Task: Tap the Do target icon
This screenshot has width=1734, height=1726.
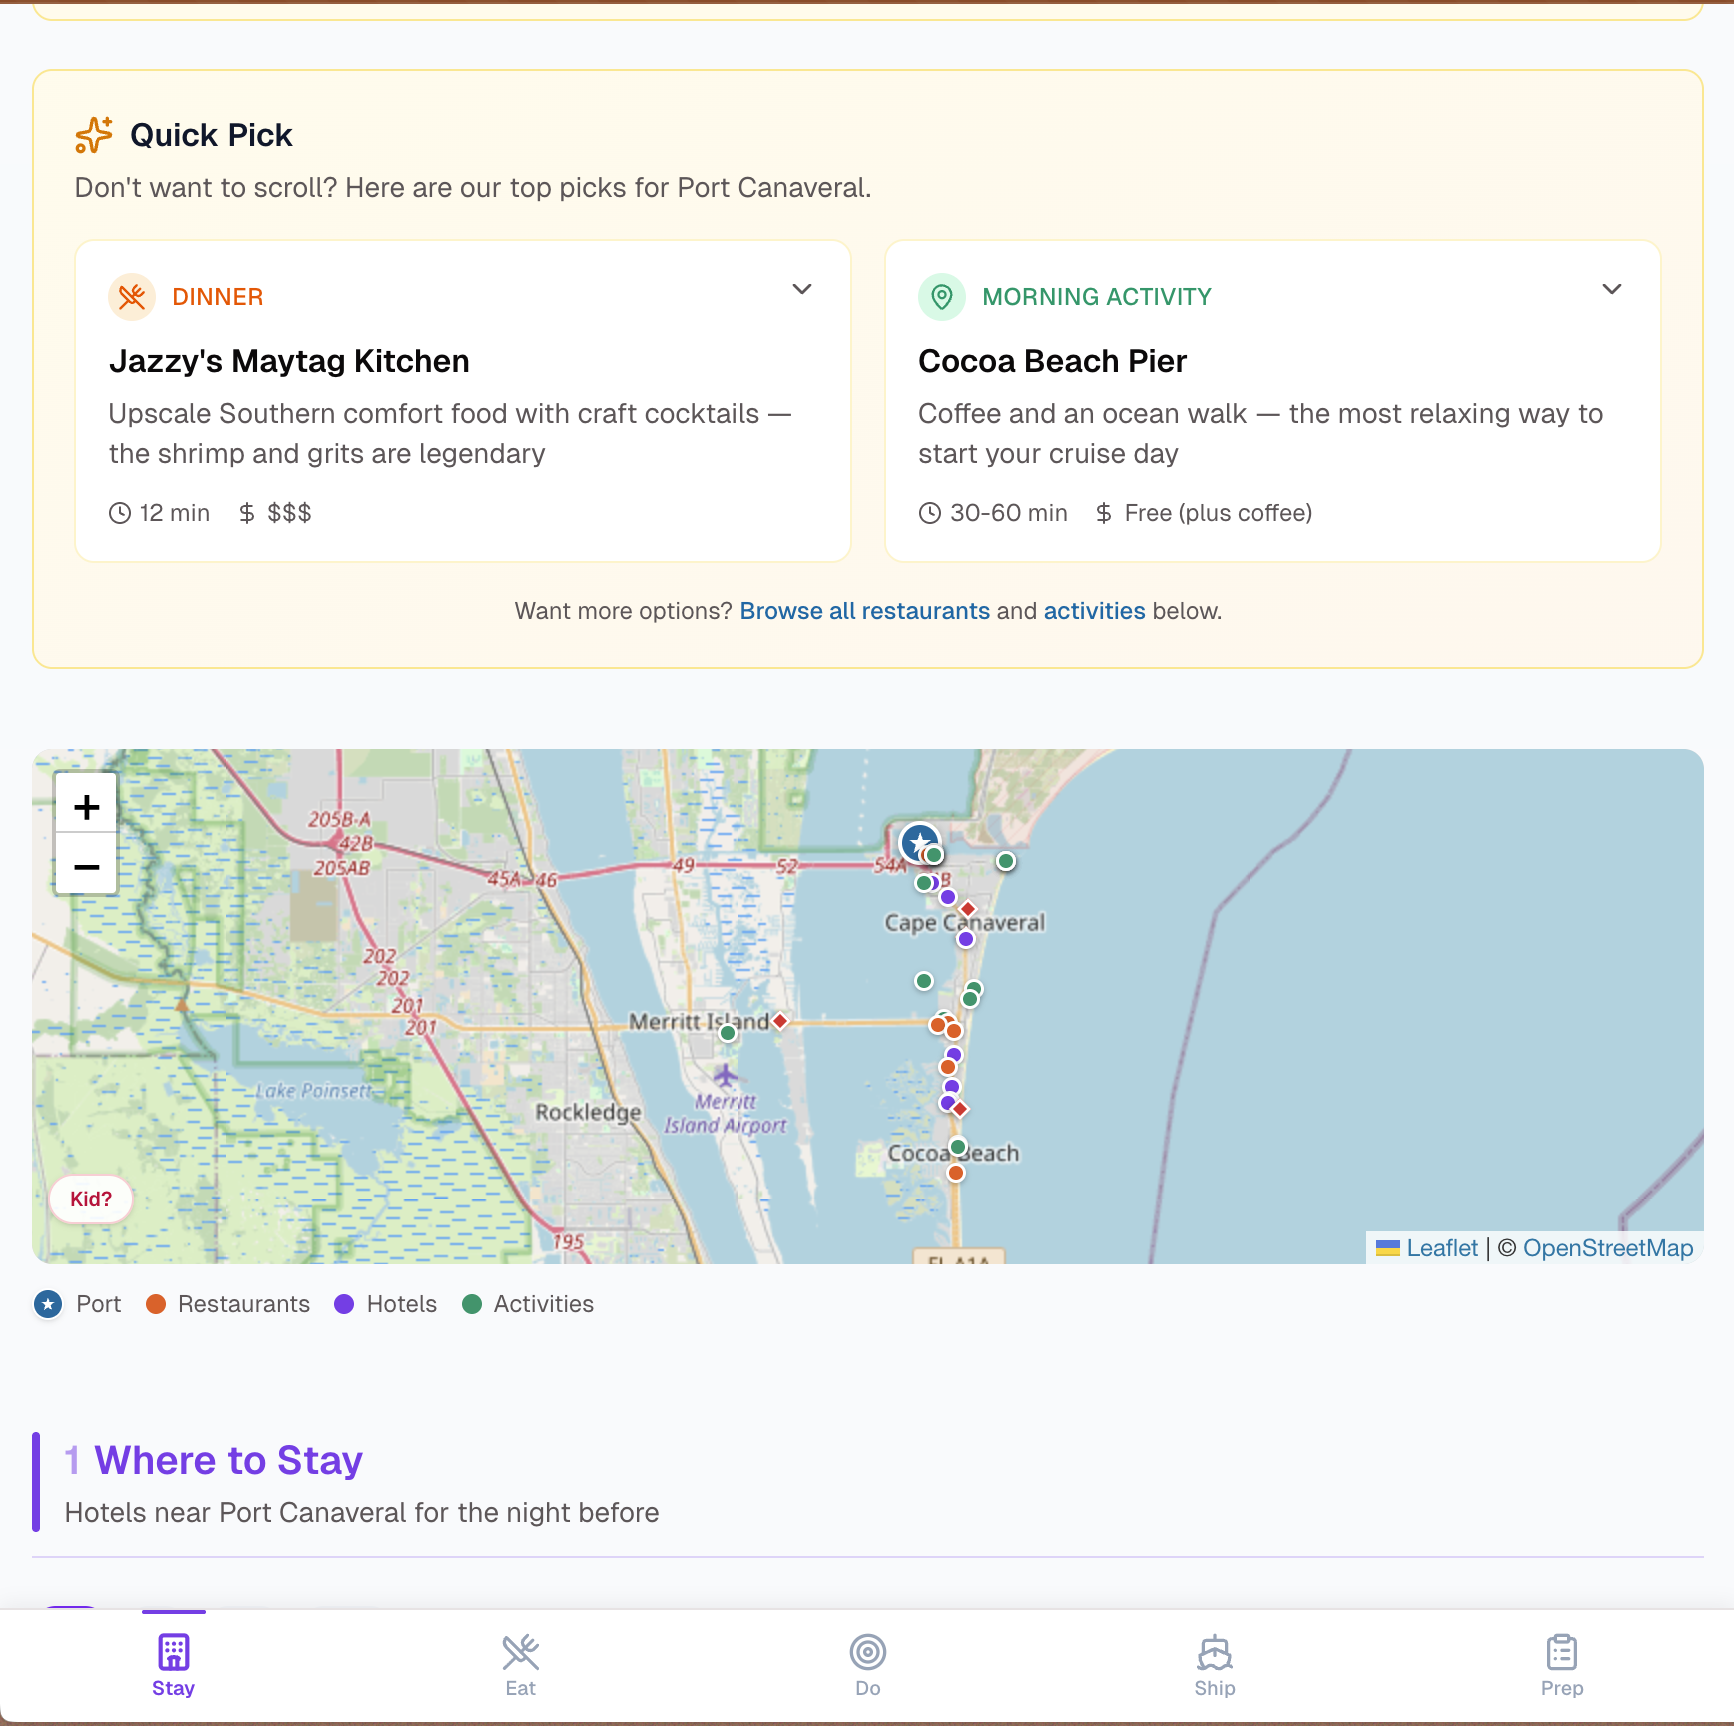Action: [867, 1652]
